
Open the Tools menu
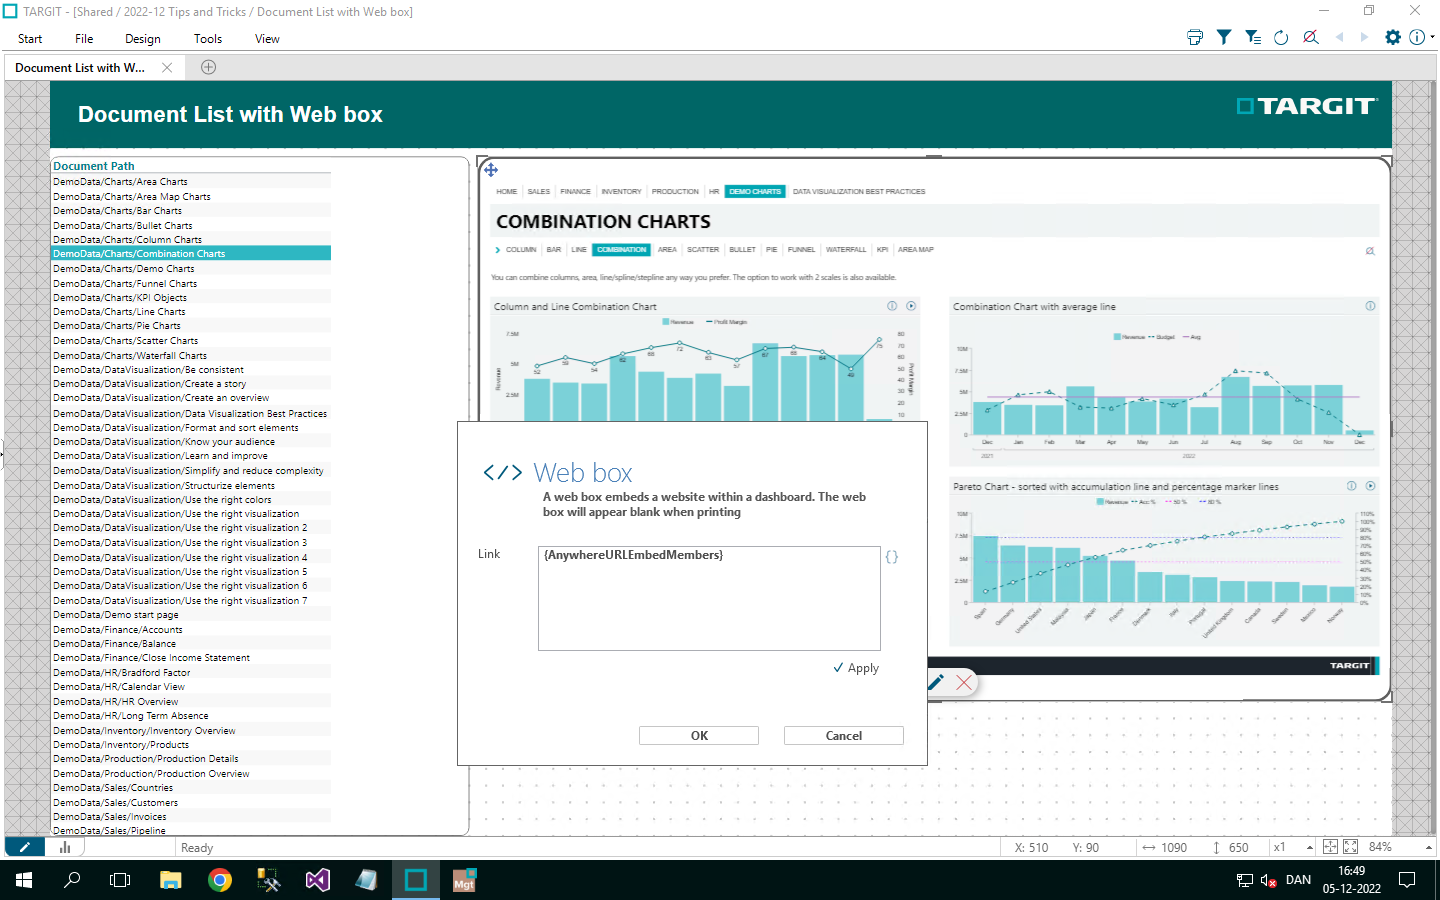pyautogui.click(x=208, y=39)
